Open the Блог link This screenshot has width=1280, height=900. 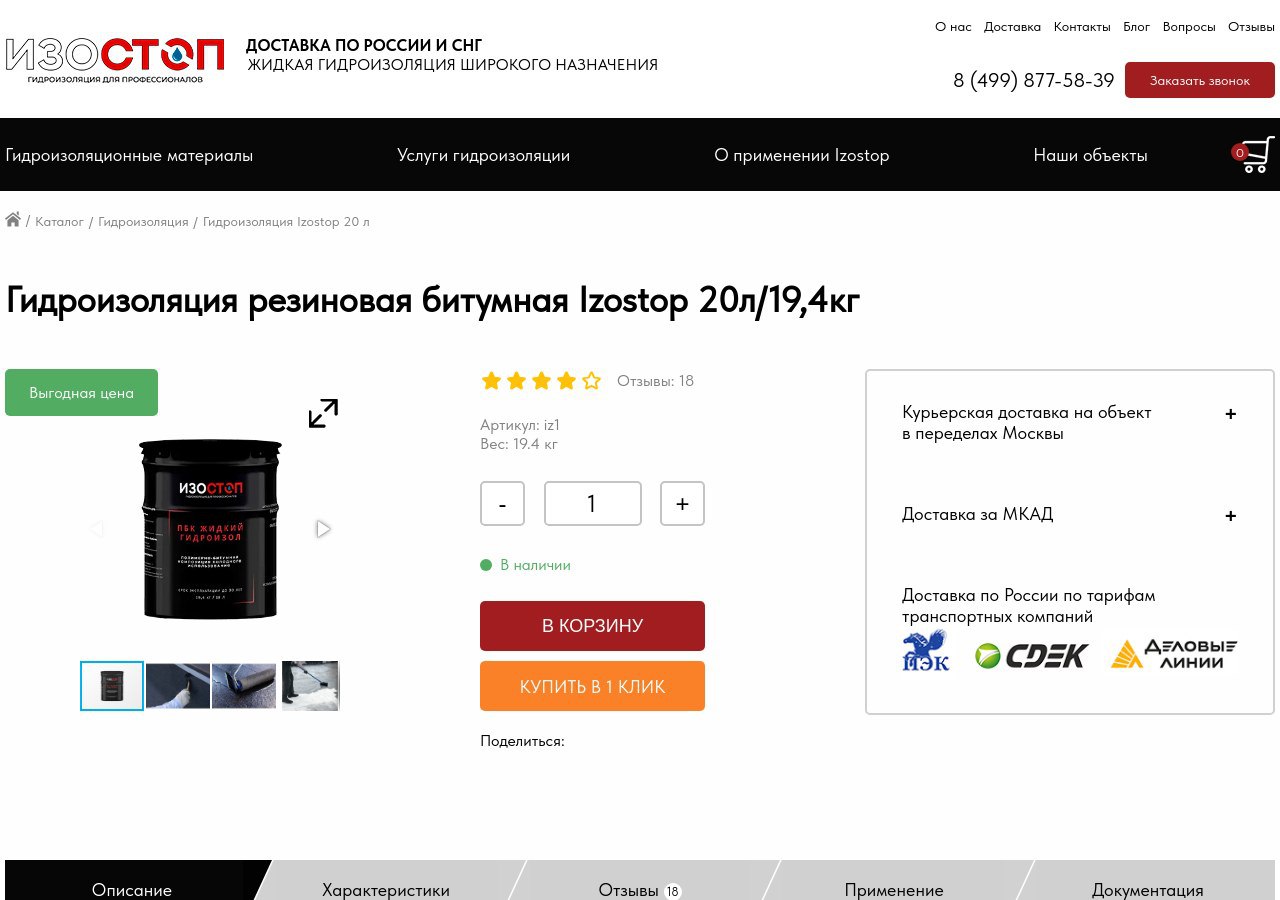pyautogui.click(x=1137, y=27)
